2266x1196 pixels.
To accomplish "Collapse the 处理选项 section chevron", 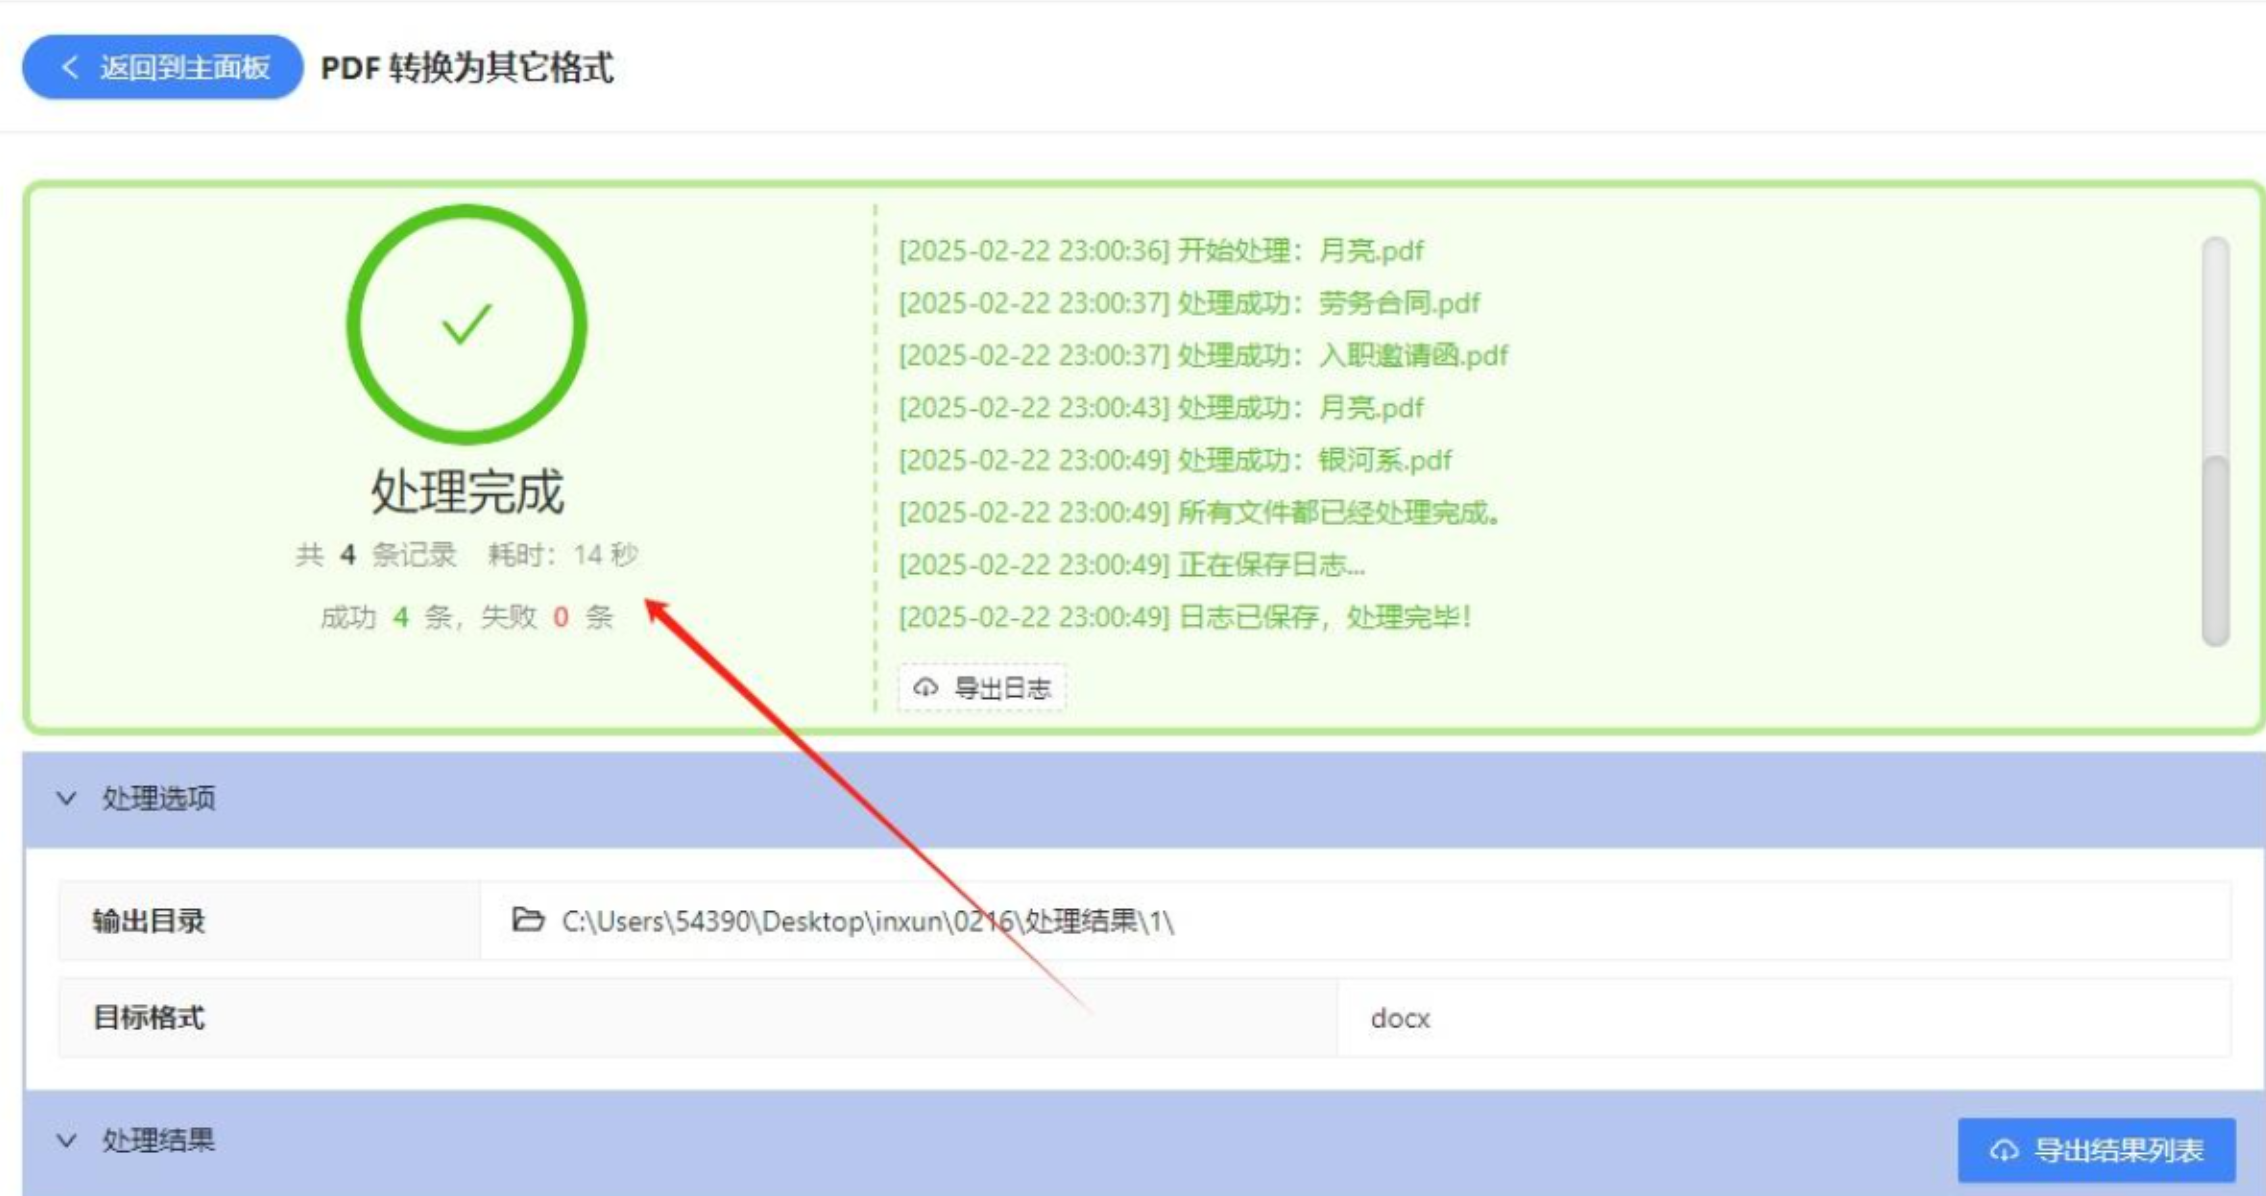I will coord(66,798).
